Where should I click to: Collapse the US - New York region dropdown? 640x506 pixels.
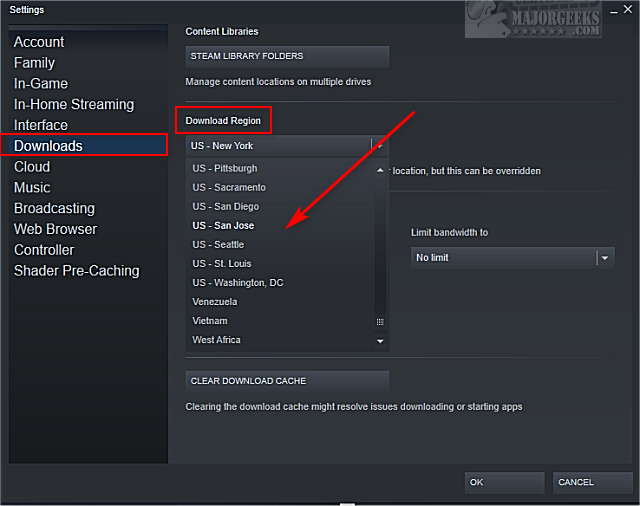(x=287, y=146)
